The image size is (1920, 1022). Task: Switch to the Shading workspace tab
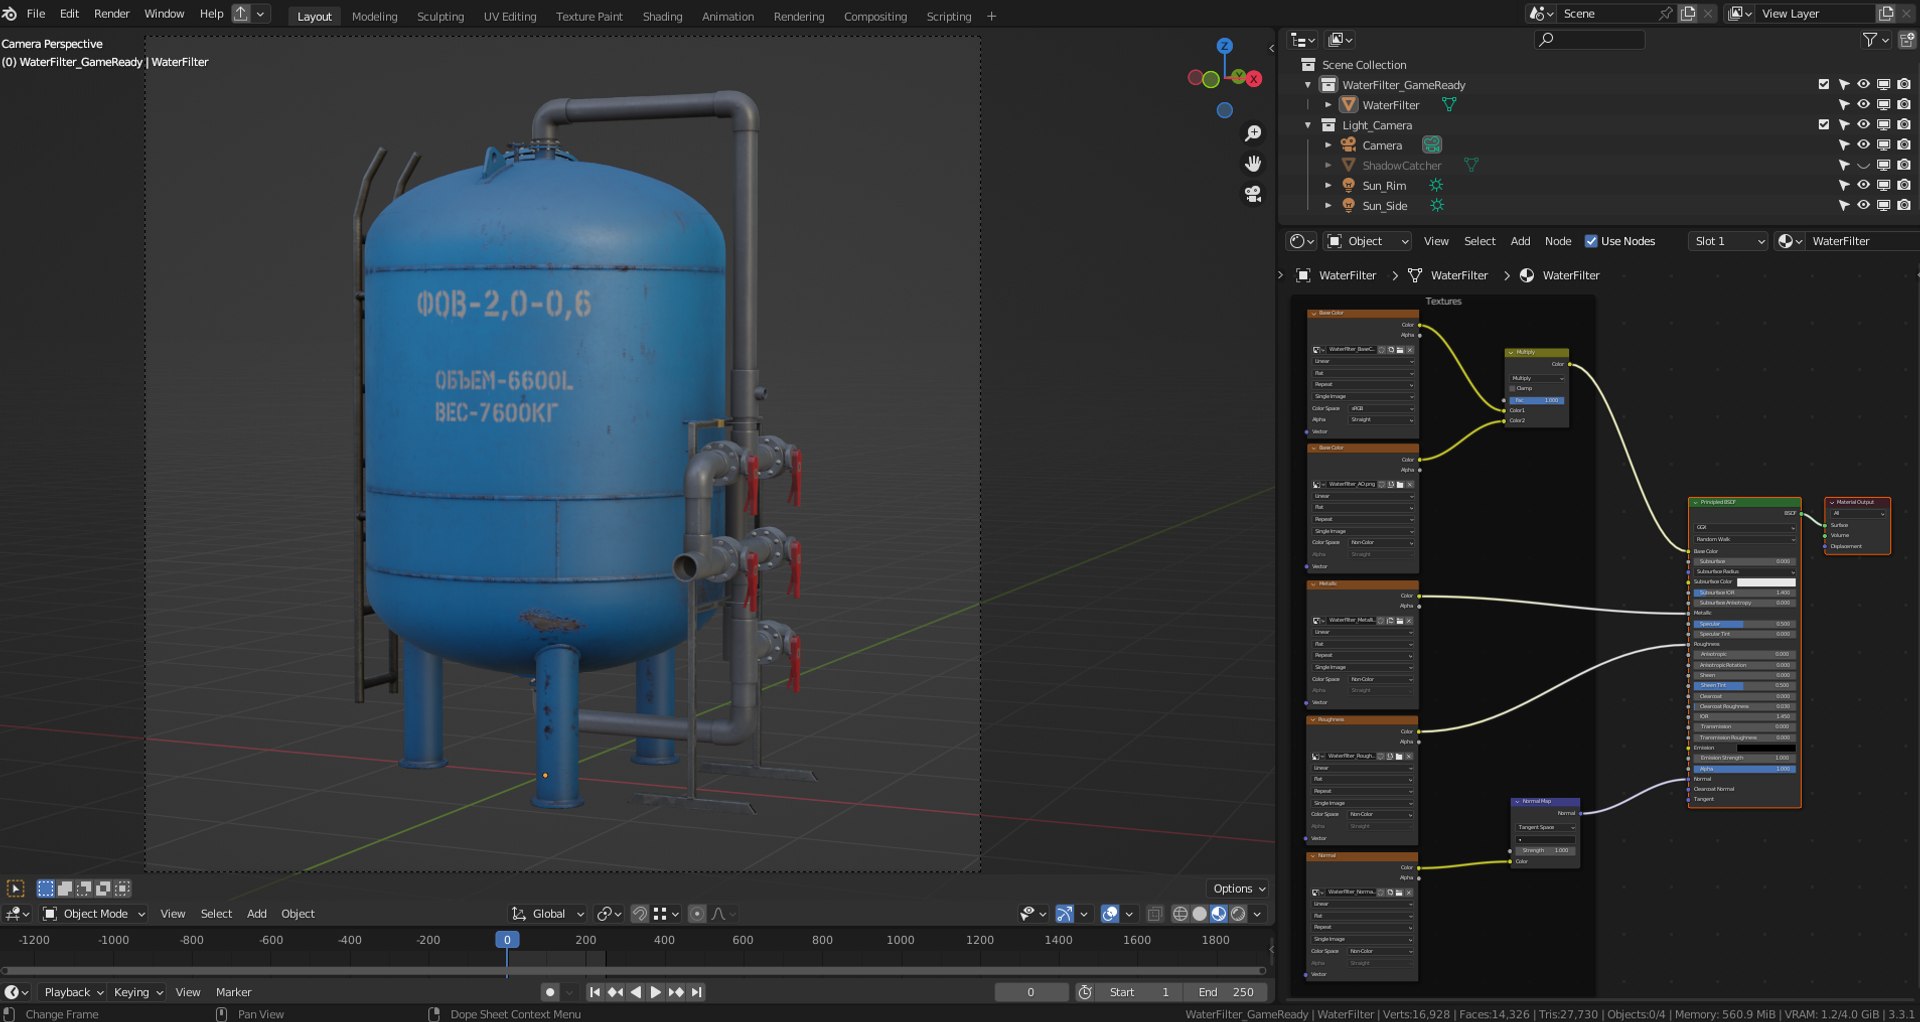(x=662, y=16)
